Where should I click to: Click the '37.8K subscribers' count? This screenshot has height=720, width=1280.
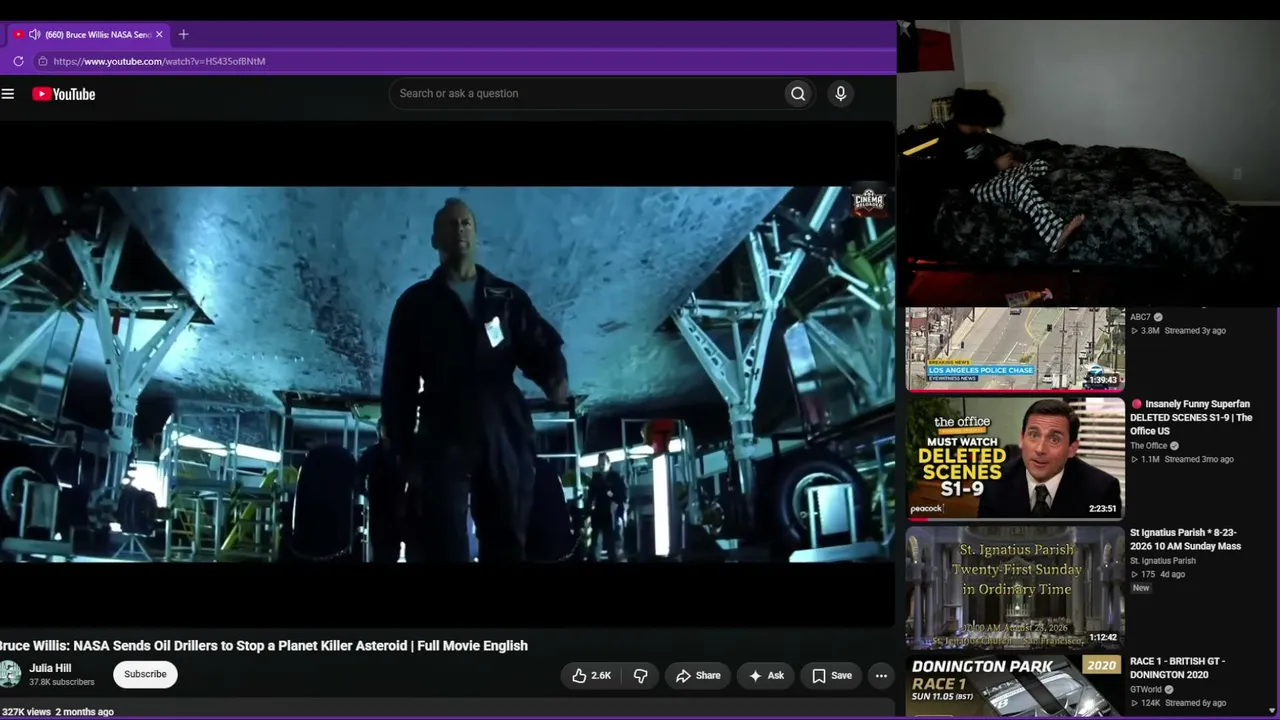(62, 682)
